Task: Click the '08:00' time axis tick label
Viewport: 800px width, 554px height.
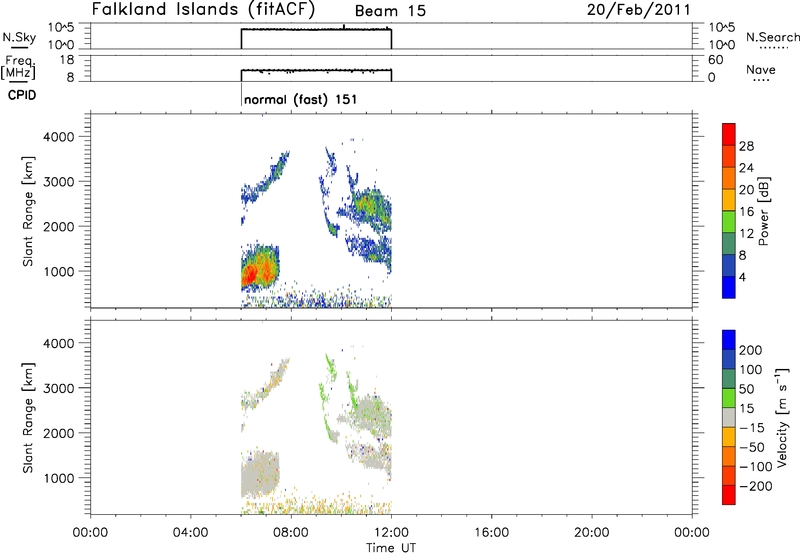Action: 291,533
